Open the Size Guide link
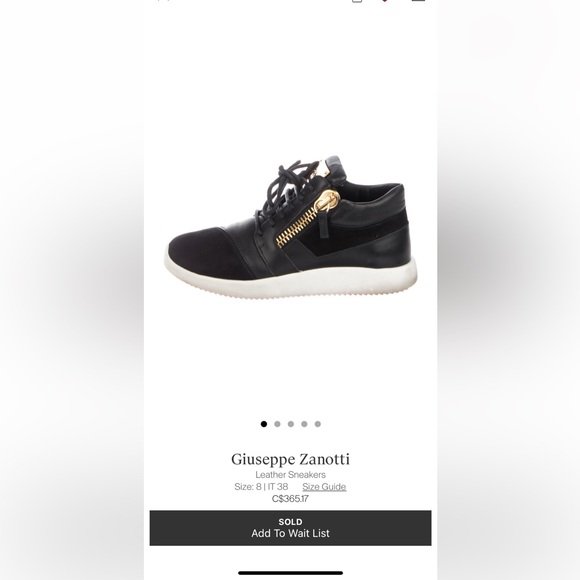This screenshot has height=580, width=580. 324,486
